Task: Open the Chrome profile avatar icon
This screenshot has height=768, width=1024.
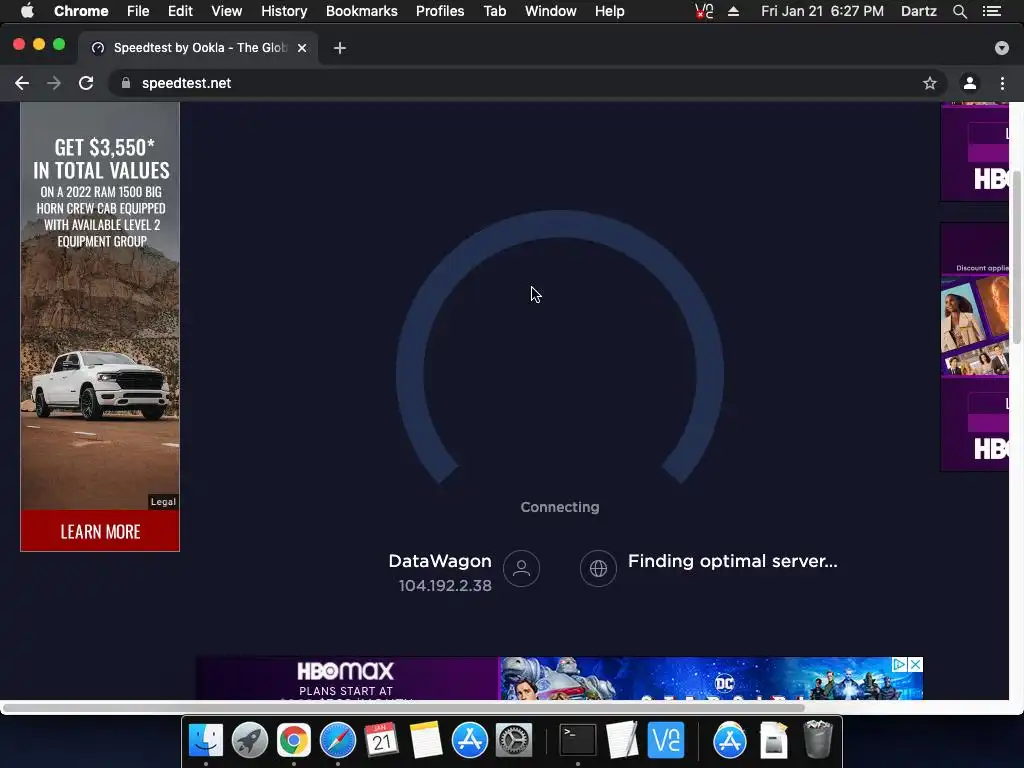Action: point(970,83)
